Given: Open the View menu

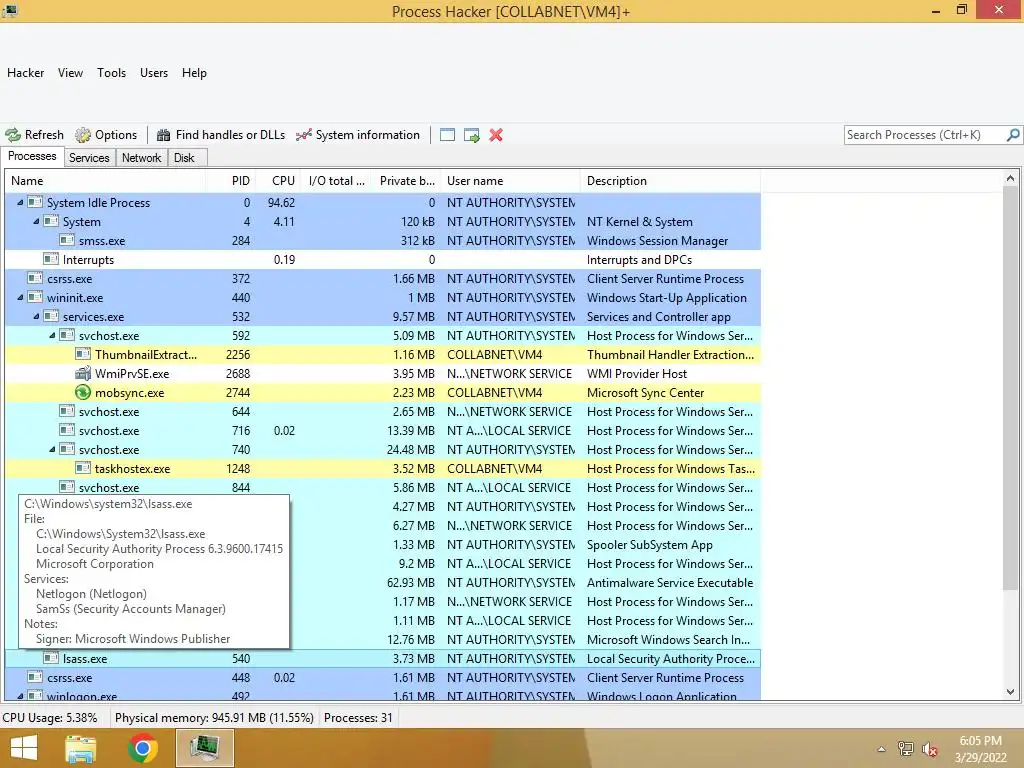Looking at the screenshot, I should point(70,73).
